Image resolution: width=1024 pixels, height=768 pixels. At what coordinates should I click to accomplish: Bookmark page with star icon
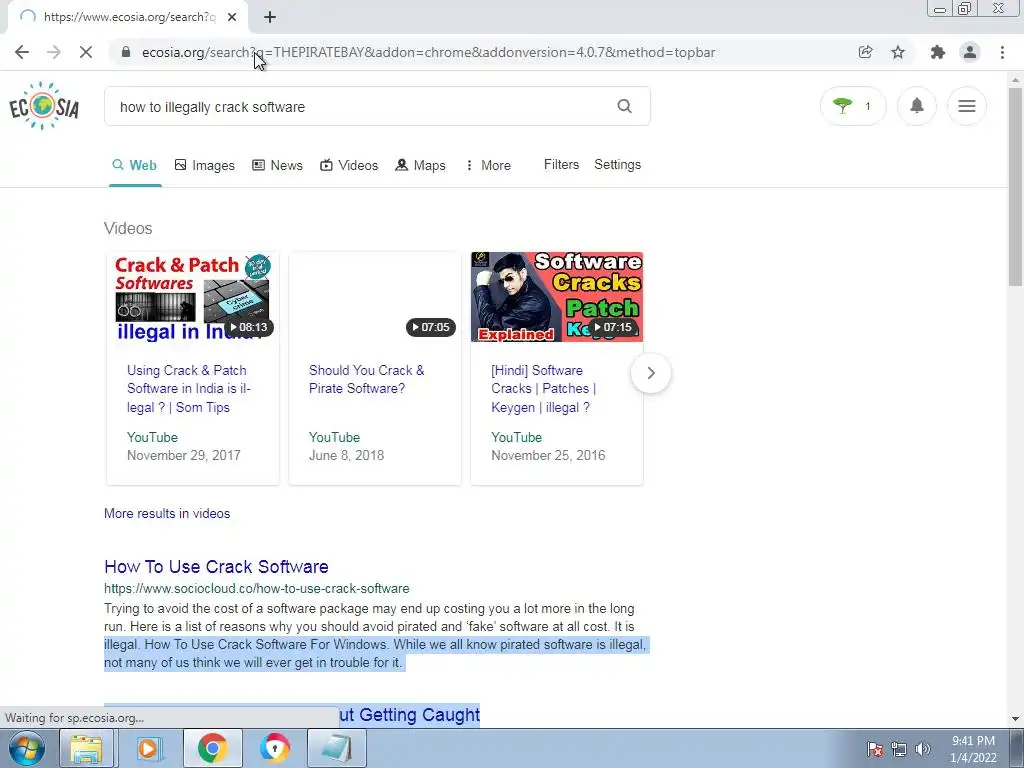[x=898, y=52]
